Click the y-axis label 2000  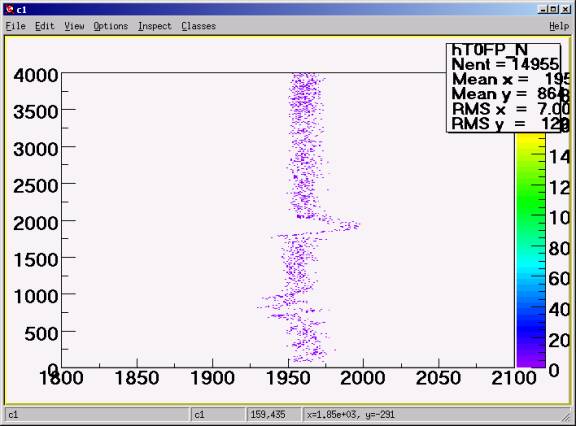(x=36, y=223)
